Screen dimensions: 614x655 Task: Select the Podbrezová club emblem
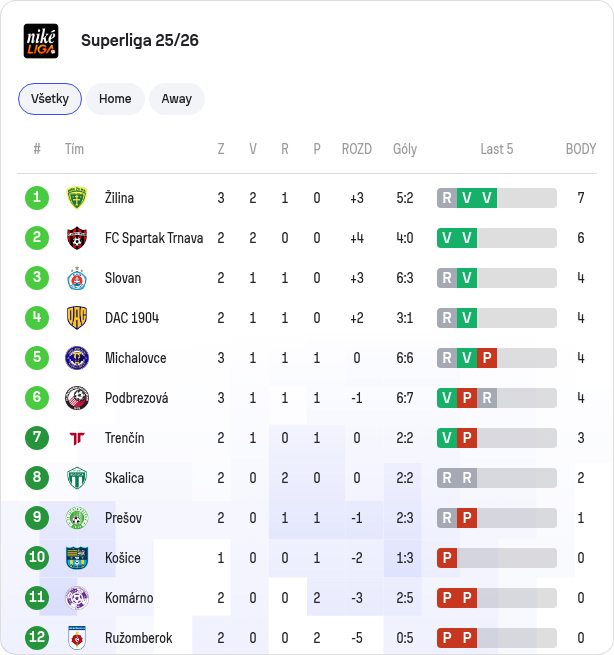[77, 398]
